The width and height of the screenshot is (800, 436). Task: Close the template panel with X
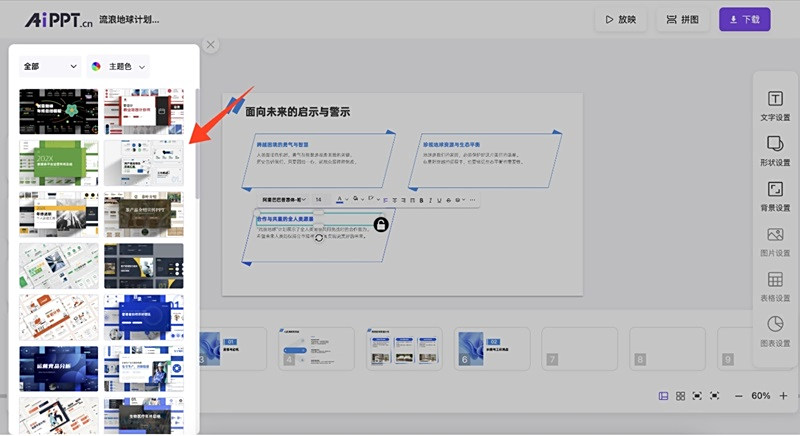[x=210, y=44]
